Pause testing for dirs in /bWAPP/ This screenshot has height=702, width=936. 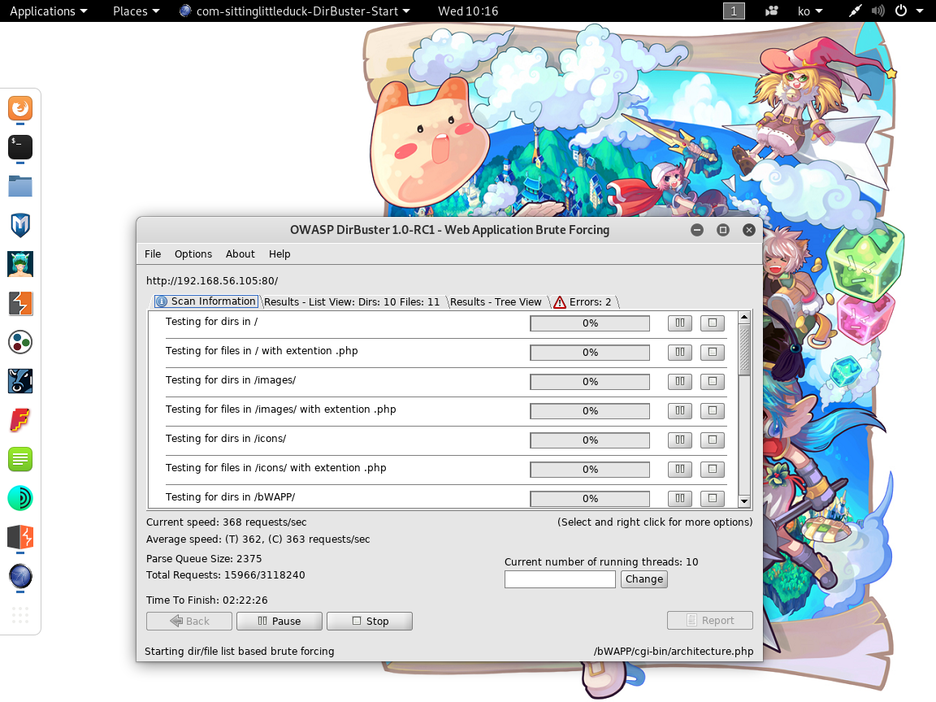[x=679, y=498]
